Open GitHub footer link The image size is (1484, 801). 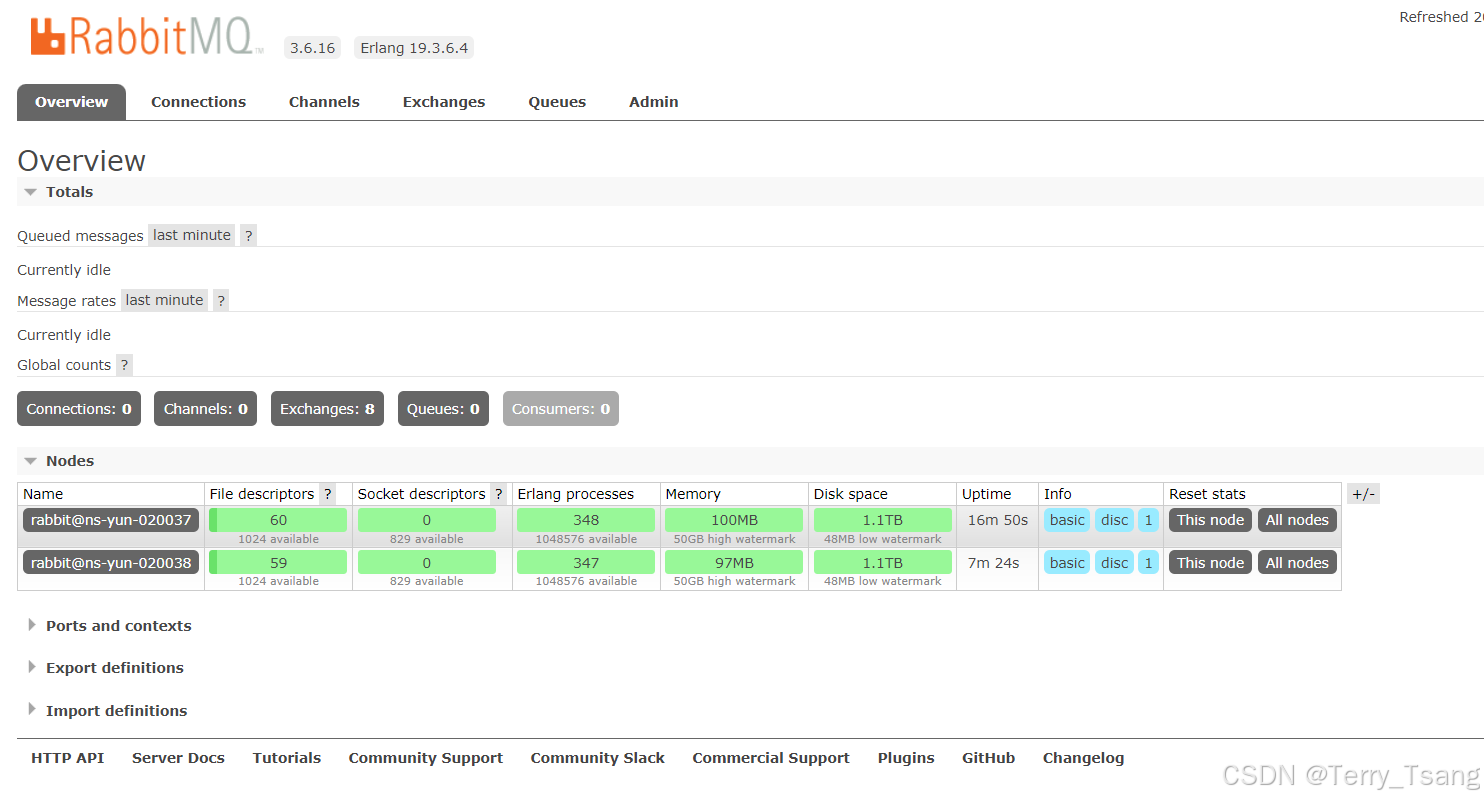click(988, 758)
